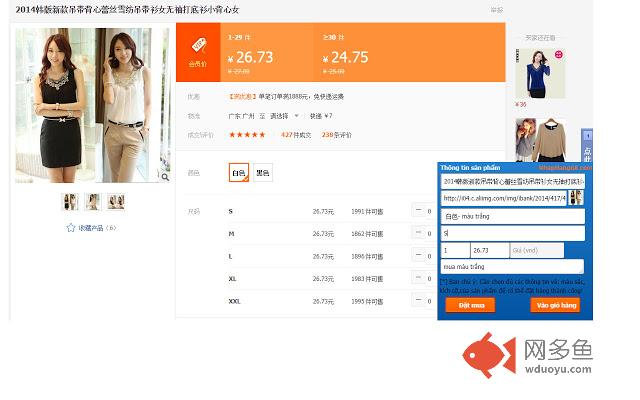Choose the 黑色 color option
Viewport: 640px width, 400px height.
262,173
